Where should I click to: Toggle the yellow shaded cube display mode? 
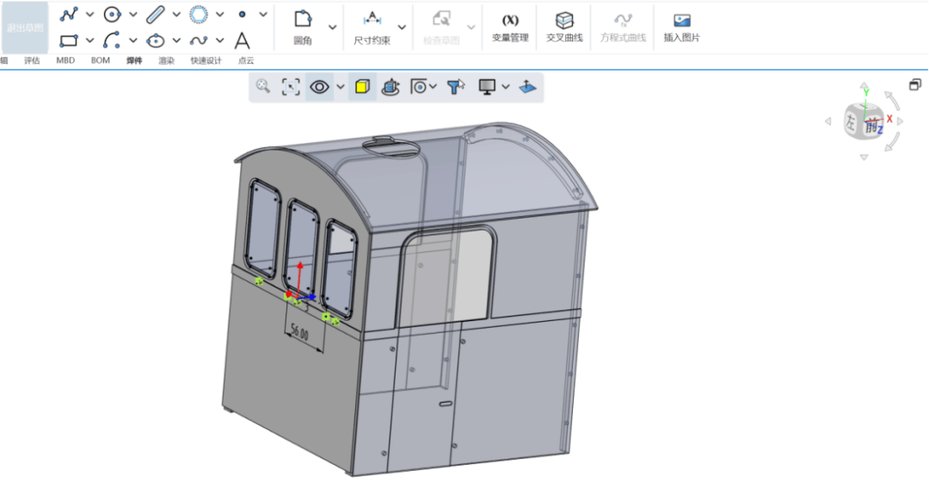coord(362,87)
